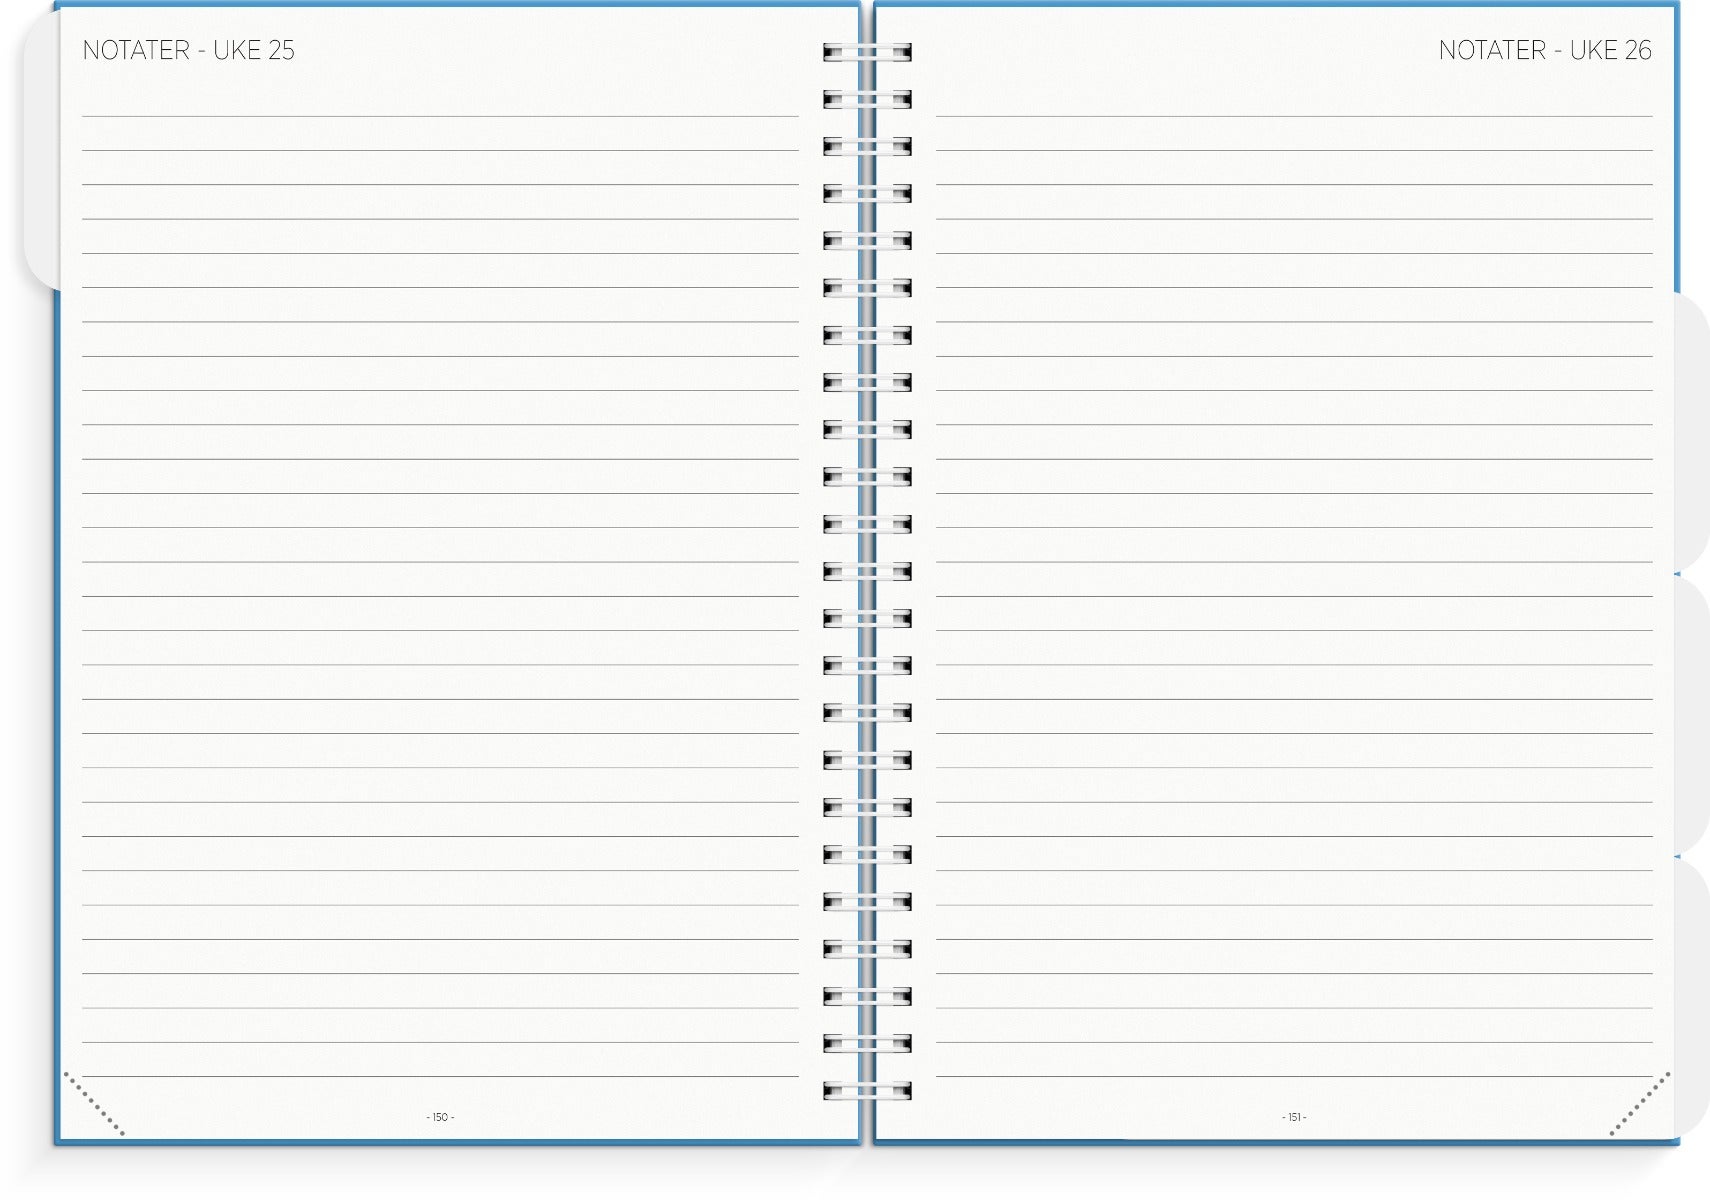
Task: Open the divider tab on the left edge
Action: tap(40, 150)
